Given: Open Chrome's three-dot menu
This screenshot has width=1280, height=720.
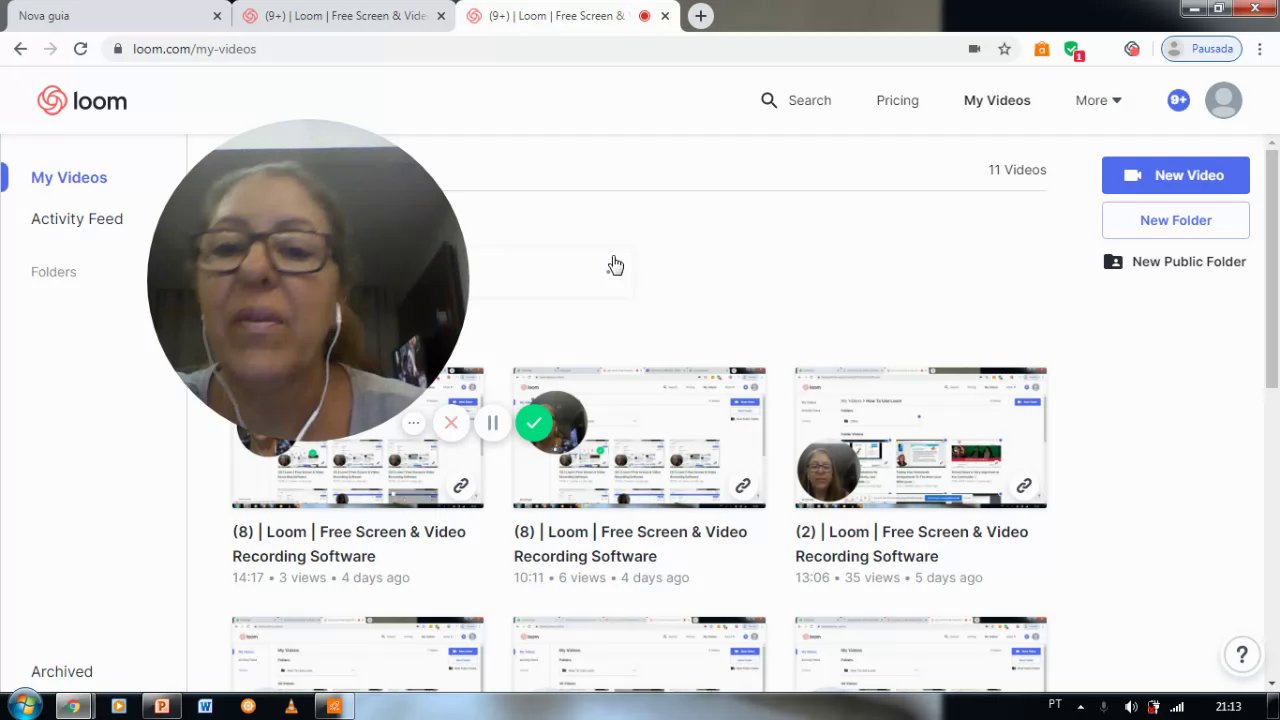Looking at the screenshot, I should pos(1260,48).
